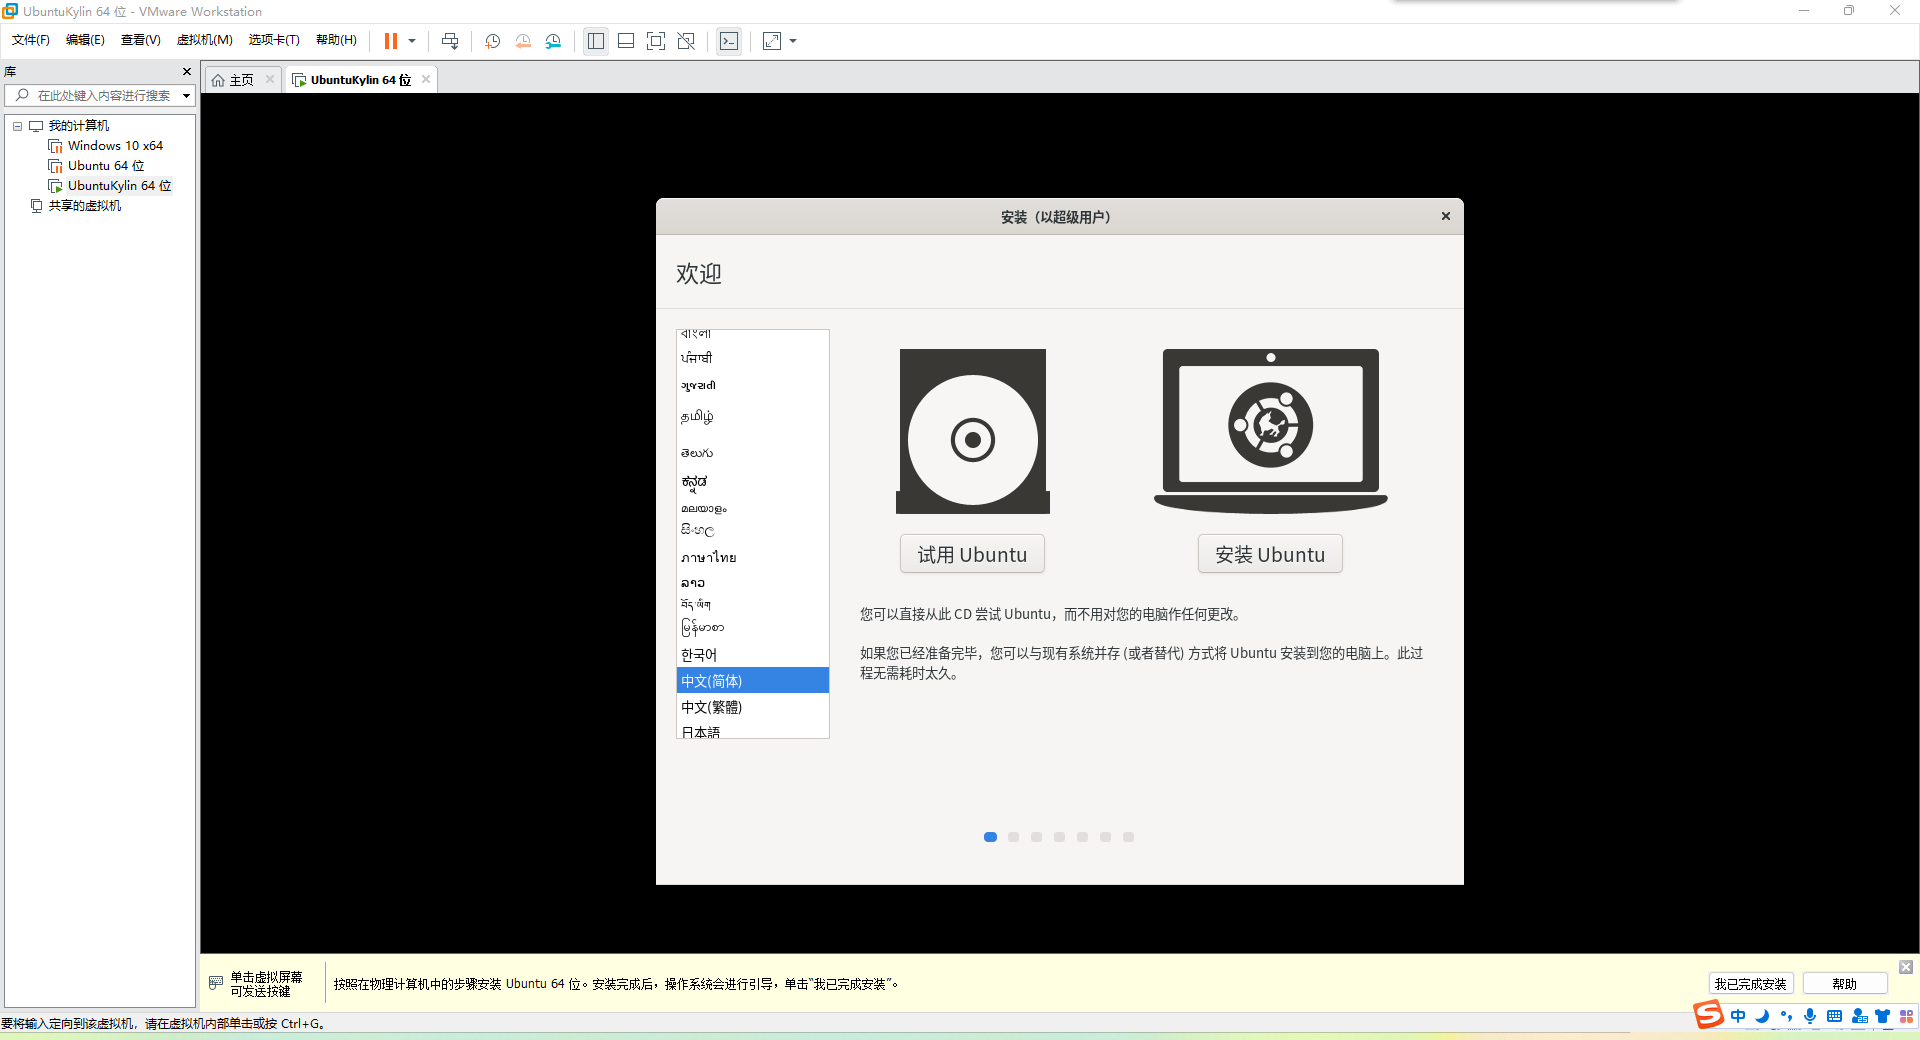Screen dimensions: 1920x1040
Task: Open the soft keyboard icon in Sogou bar
Action: 1834,1016
